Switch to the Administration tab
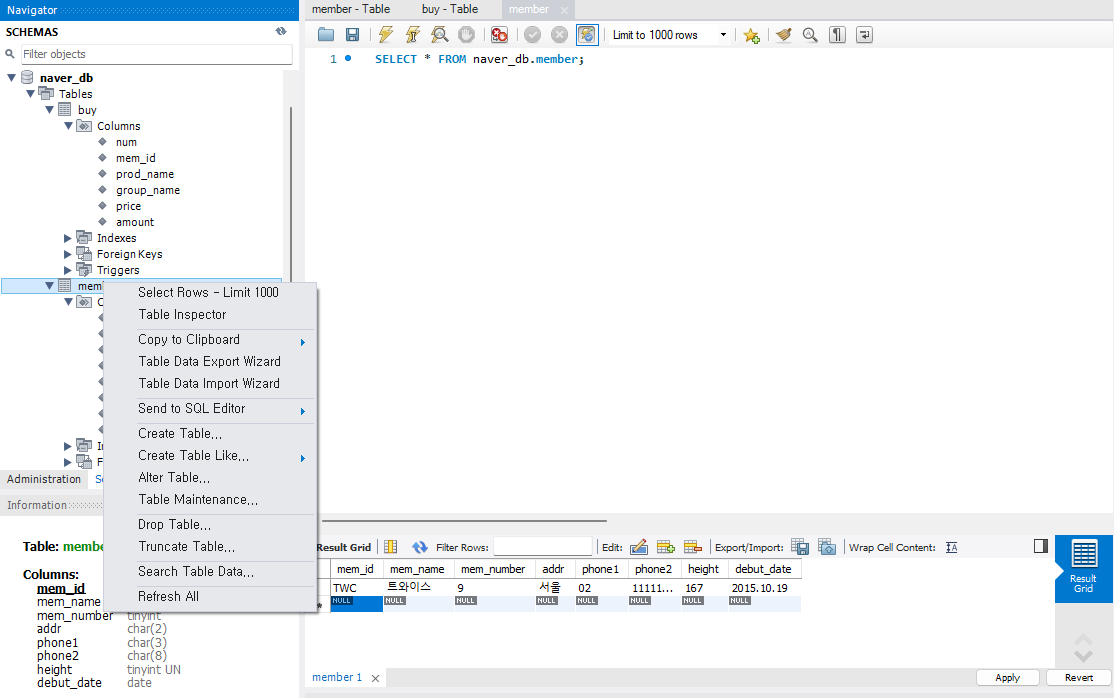1114x698 pixels. 44,479
